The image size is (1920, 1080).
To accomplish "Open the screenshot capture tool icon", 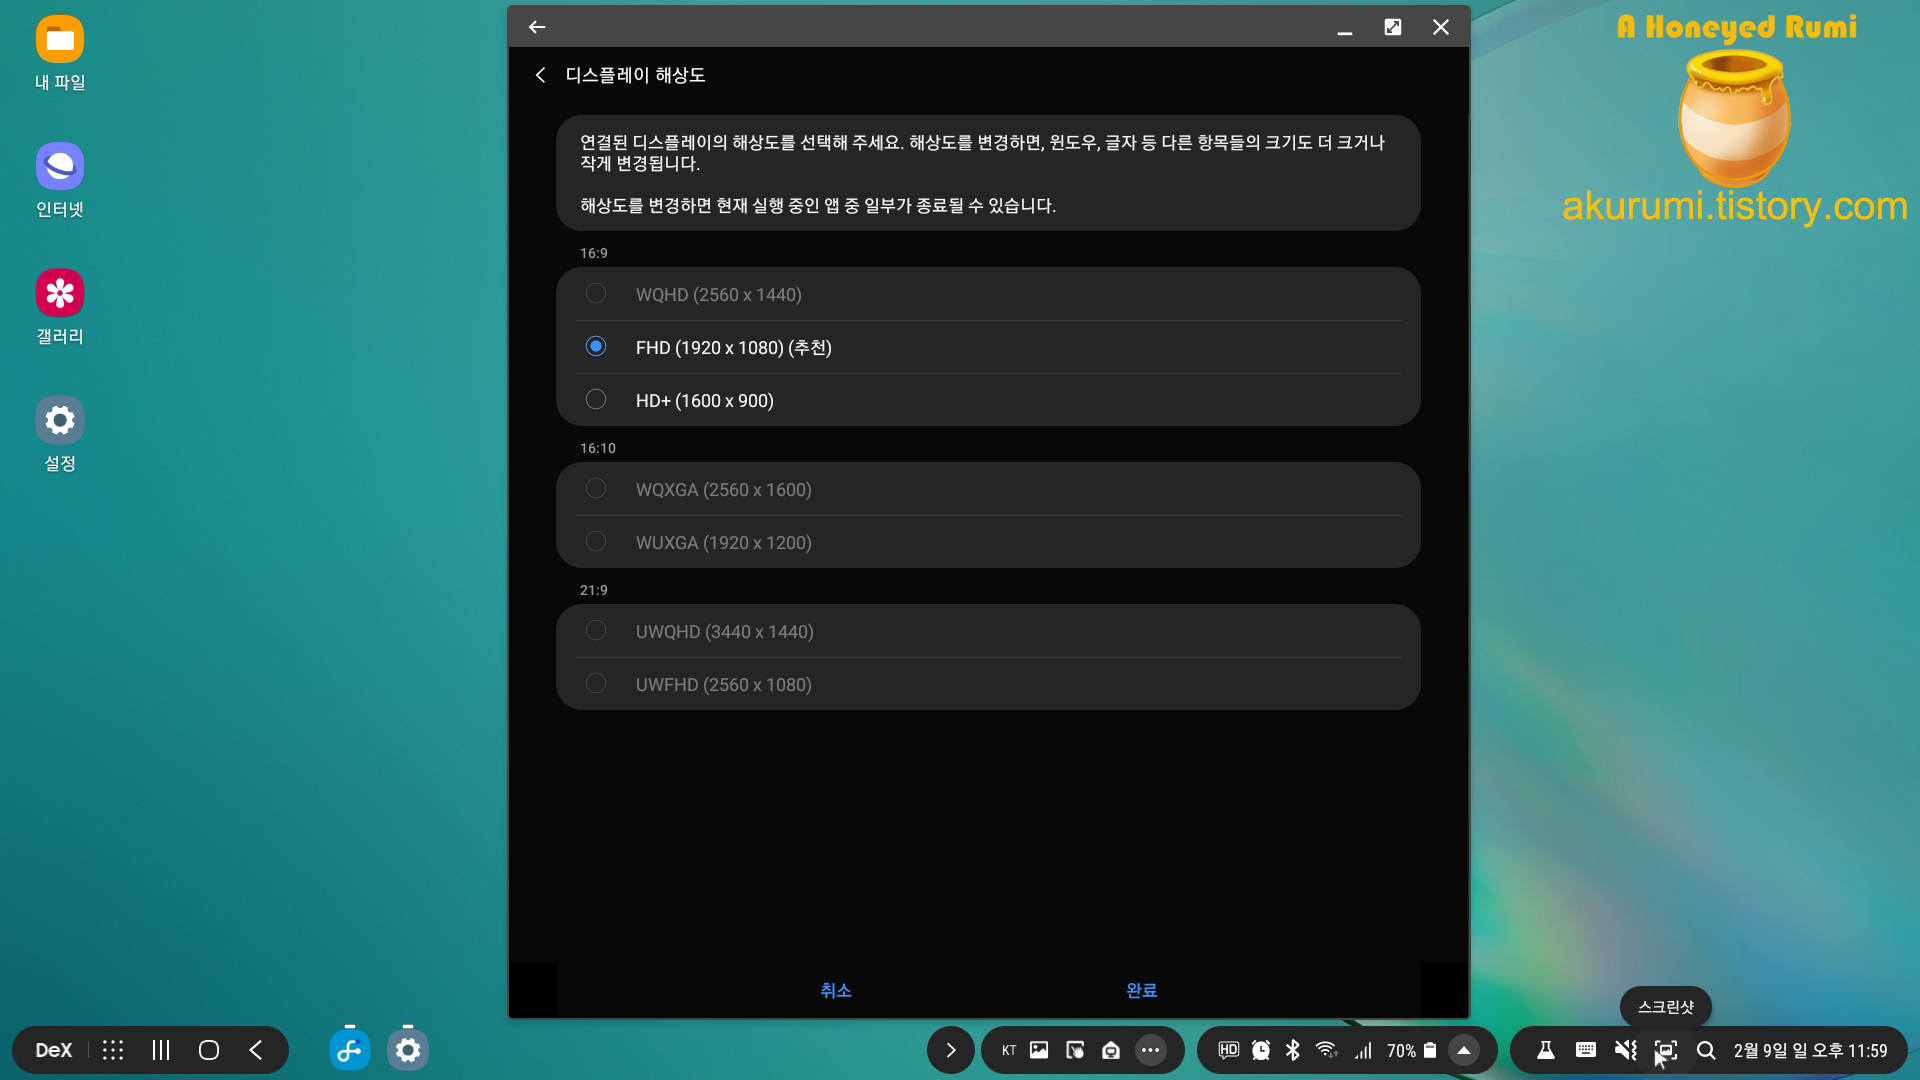I will point(1665,1050).
